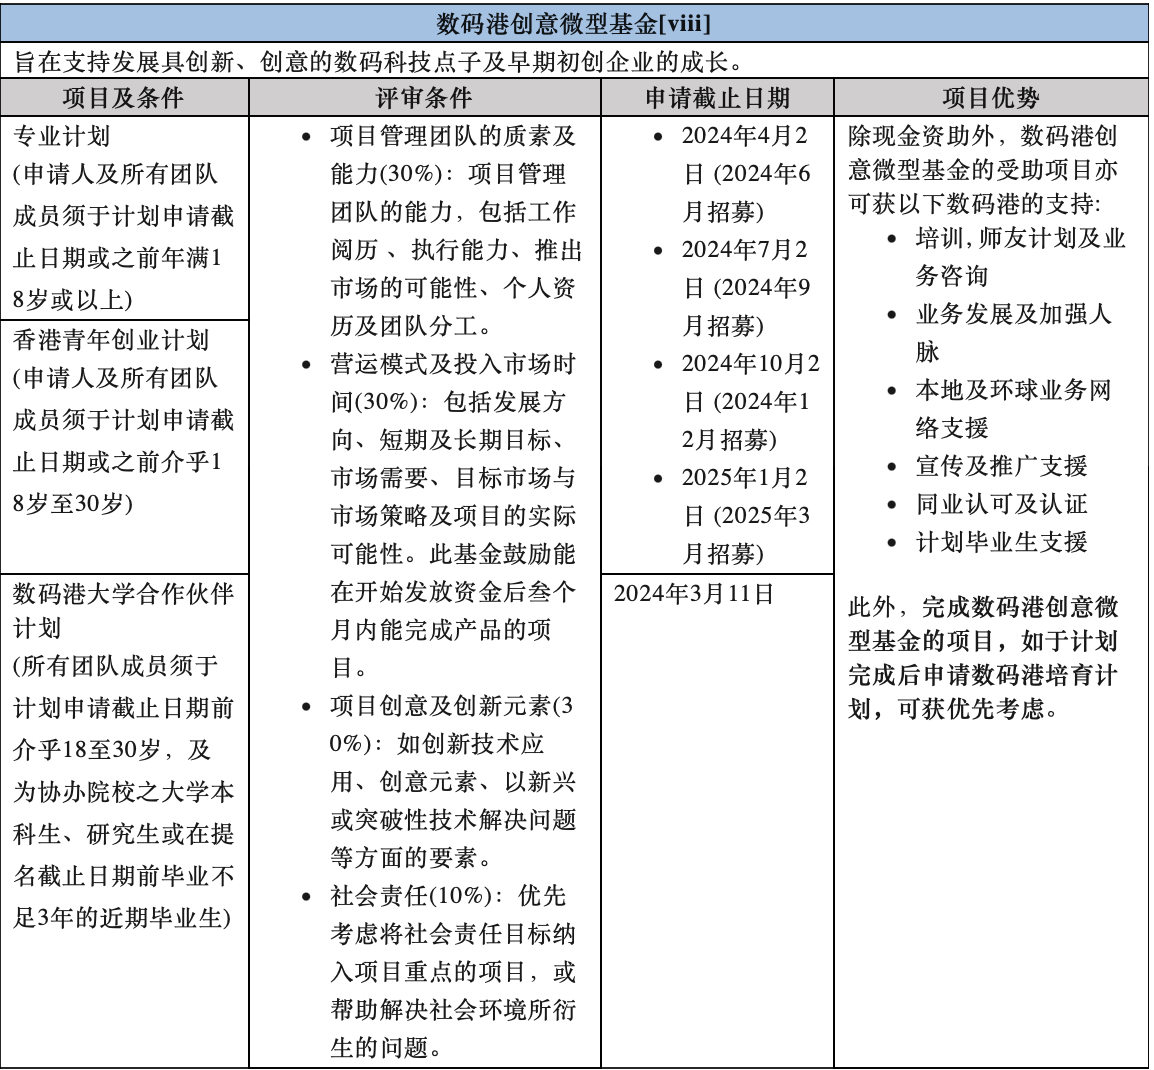This screenshot has width=1154, height=1070.
Task: Select the bullet 培训, 师友计划及业务咨询
Action: coord(1020,257)
